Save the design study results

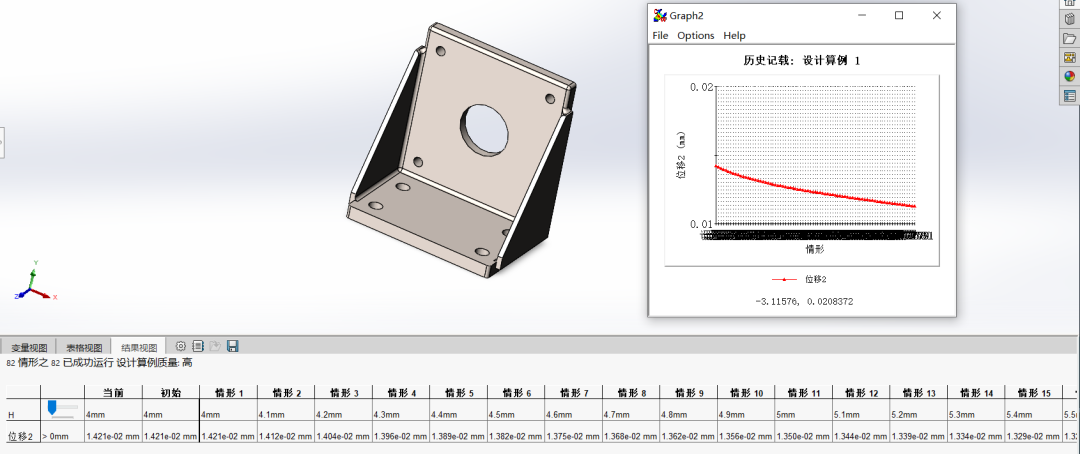click(232, 346)
